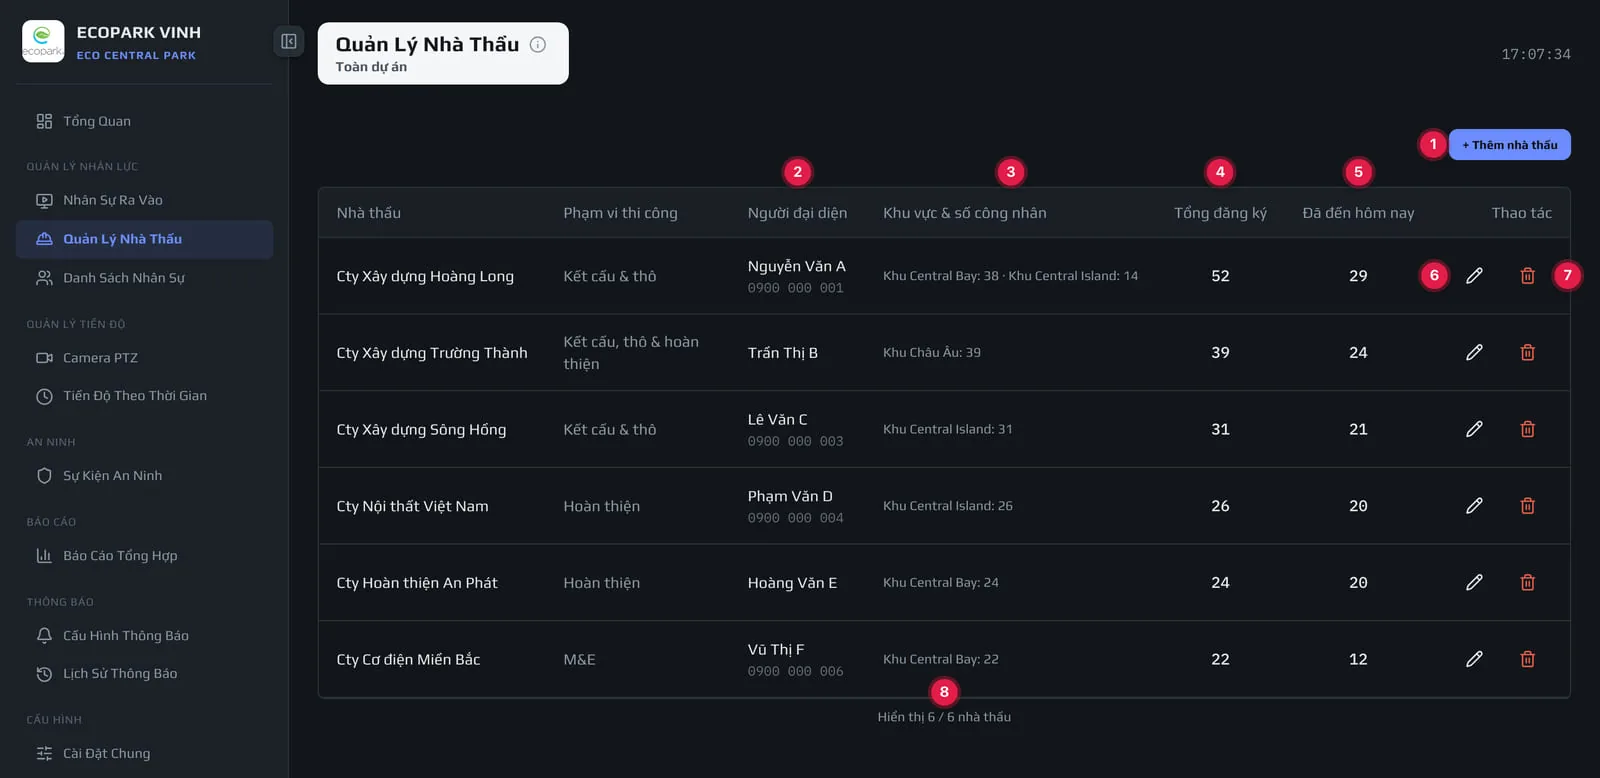Click pencil icon for Cty Xây dựng Sông Hồng
Screen dimensions: 1600x778
click(x=1474, y=429)
